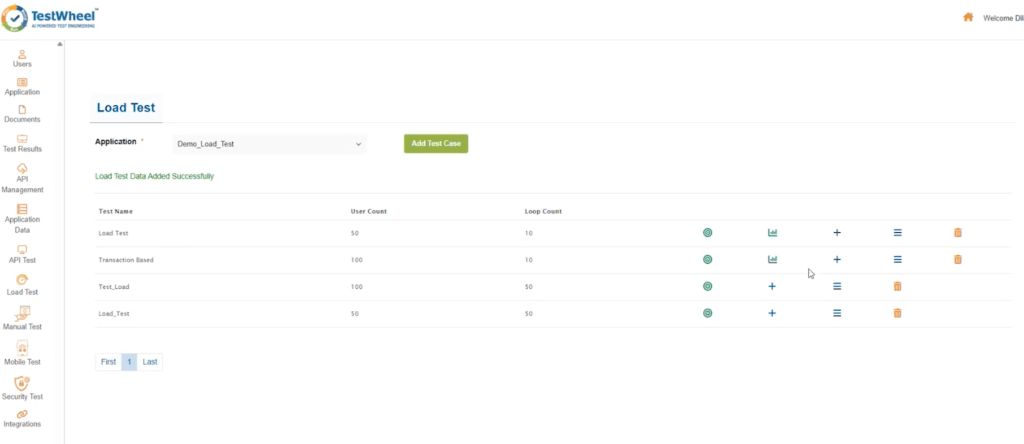Screen dimensions: 1024x444
Task: Click the home icon in header
Action: tap(968, 17)
